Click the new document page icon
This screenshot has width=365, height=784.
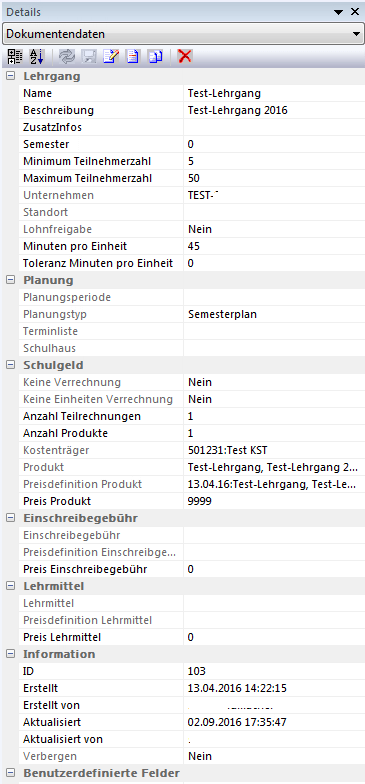click(132, 56)
